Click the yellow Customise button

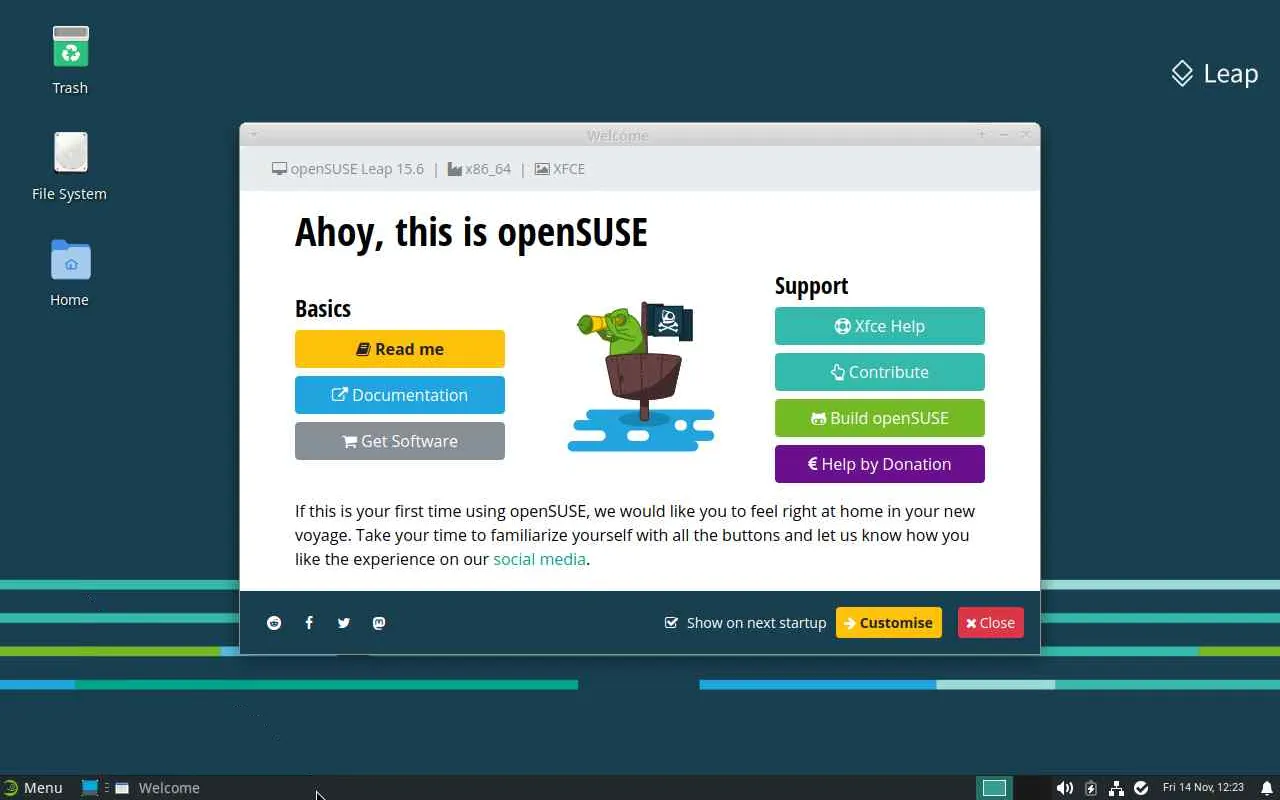889,623
